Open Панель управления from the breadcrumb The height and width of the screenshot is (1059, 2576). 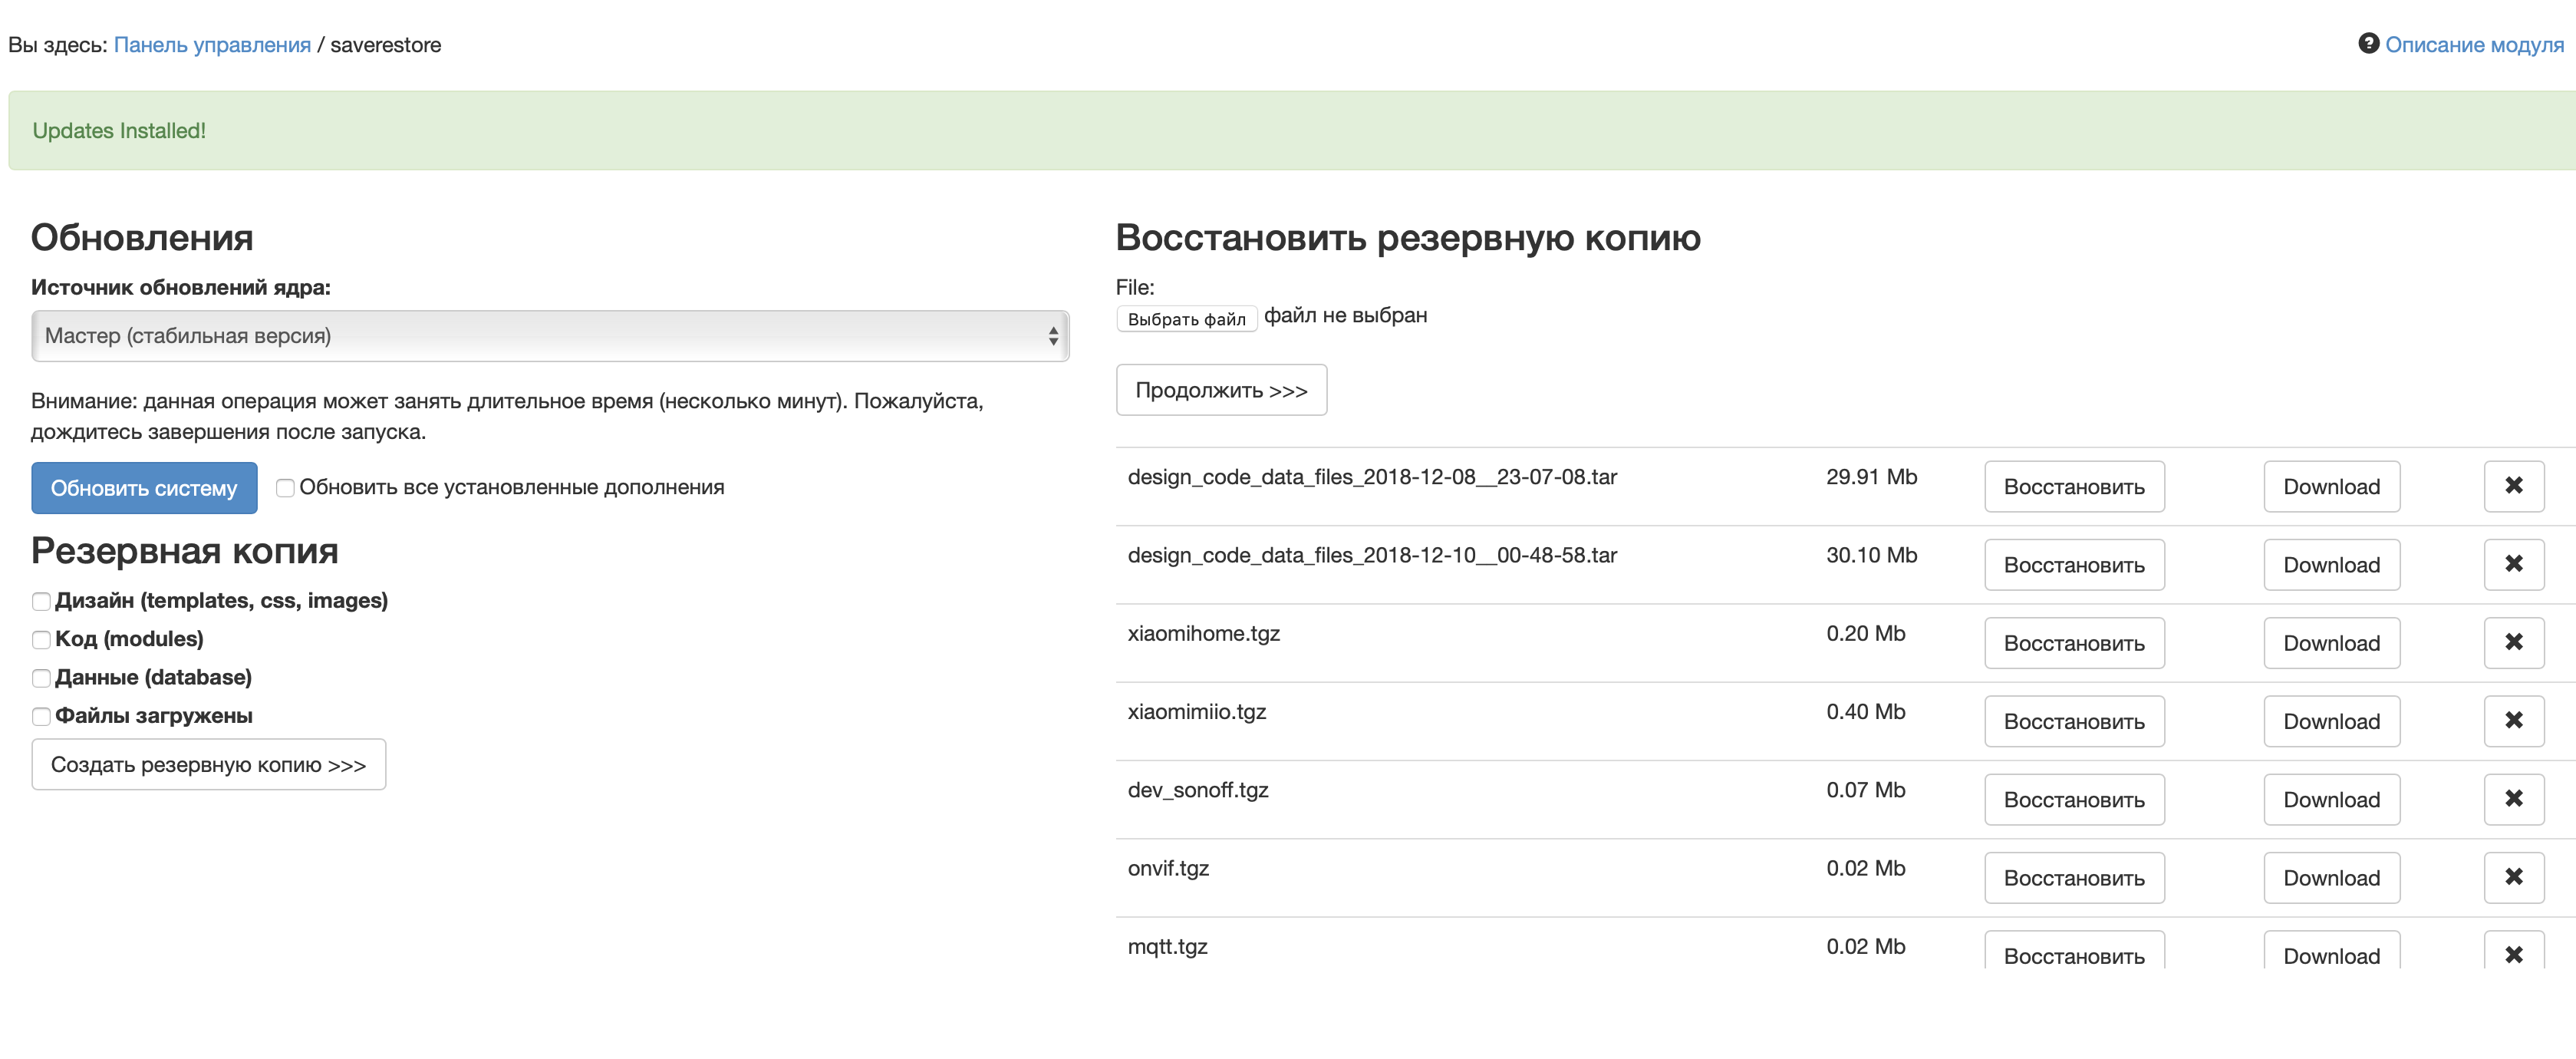212,44
